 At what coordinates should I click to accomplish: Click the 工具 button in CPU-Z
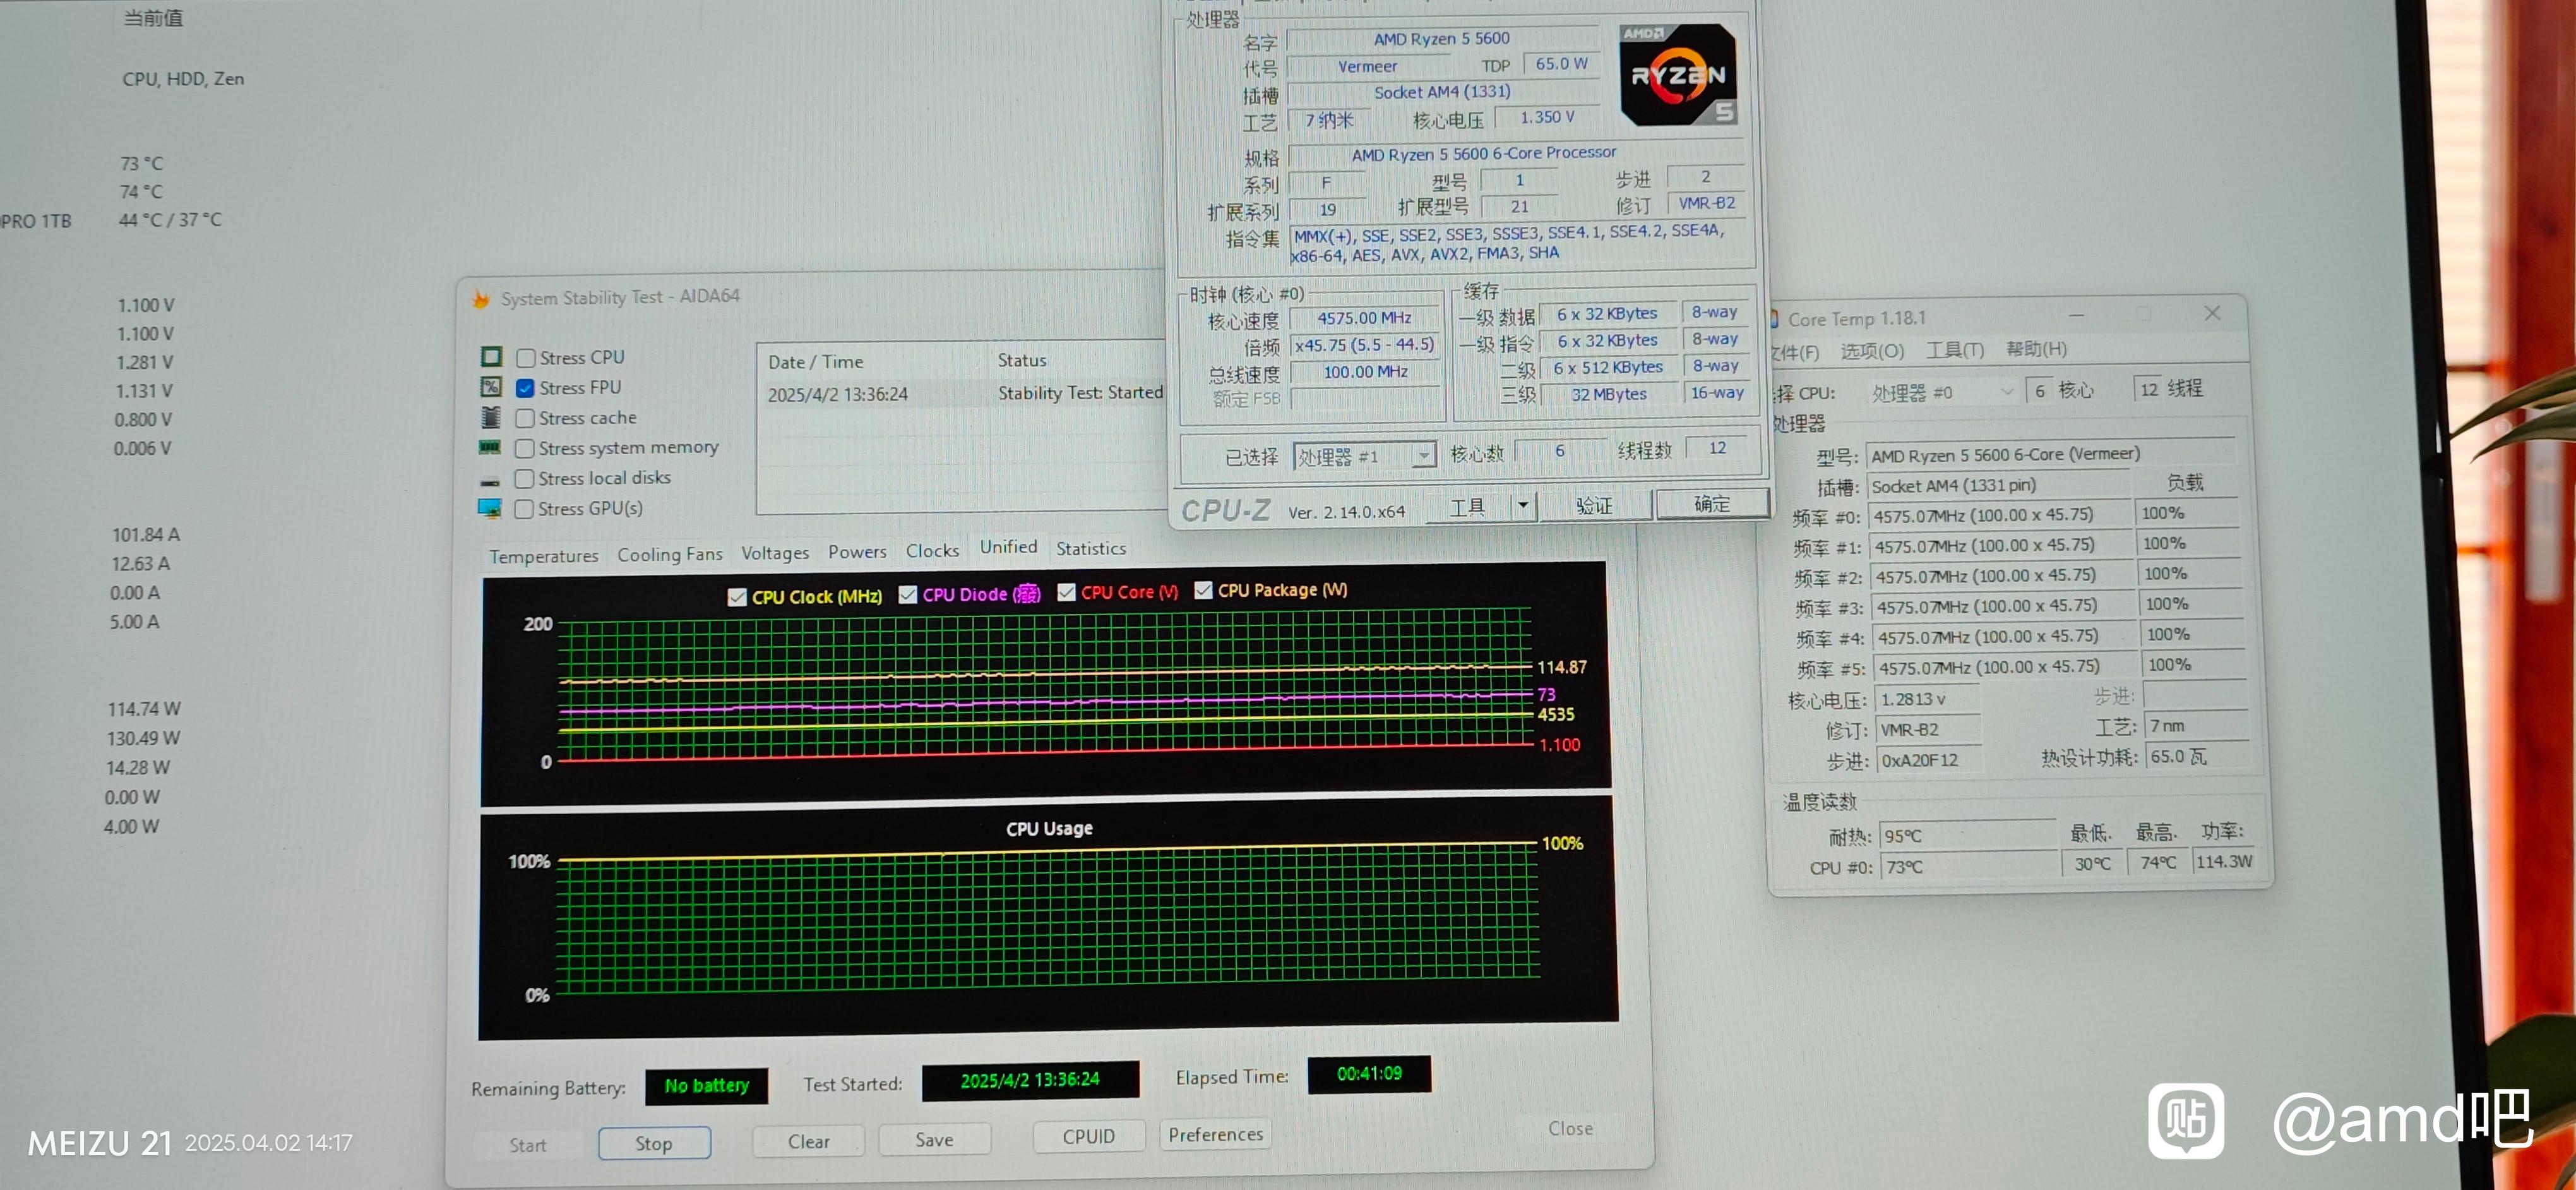tap(1467, 507)
